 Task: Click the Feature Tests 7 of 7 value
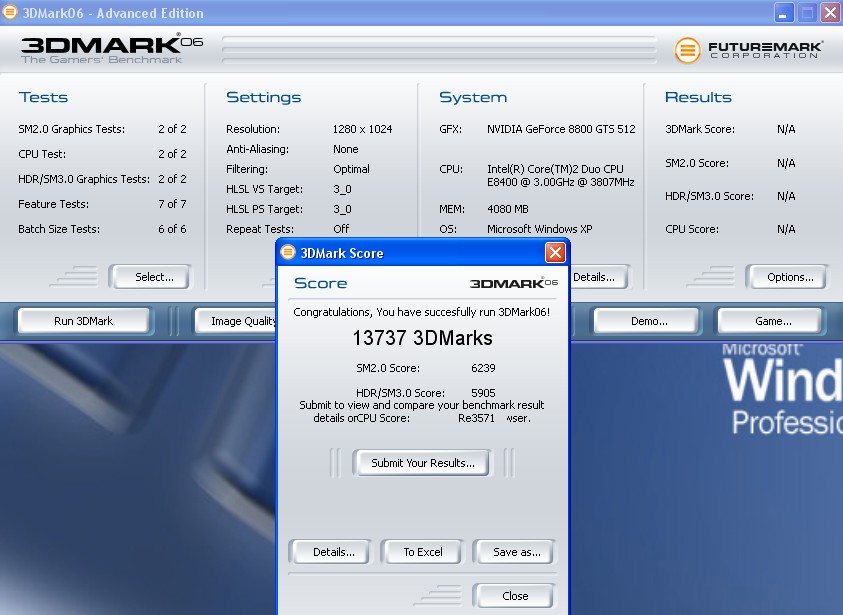pyautogui.click(x=172, y=204)
